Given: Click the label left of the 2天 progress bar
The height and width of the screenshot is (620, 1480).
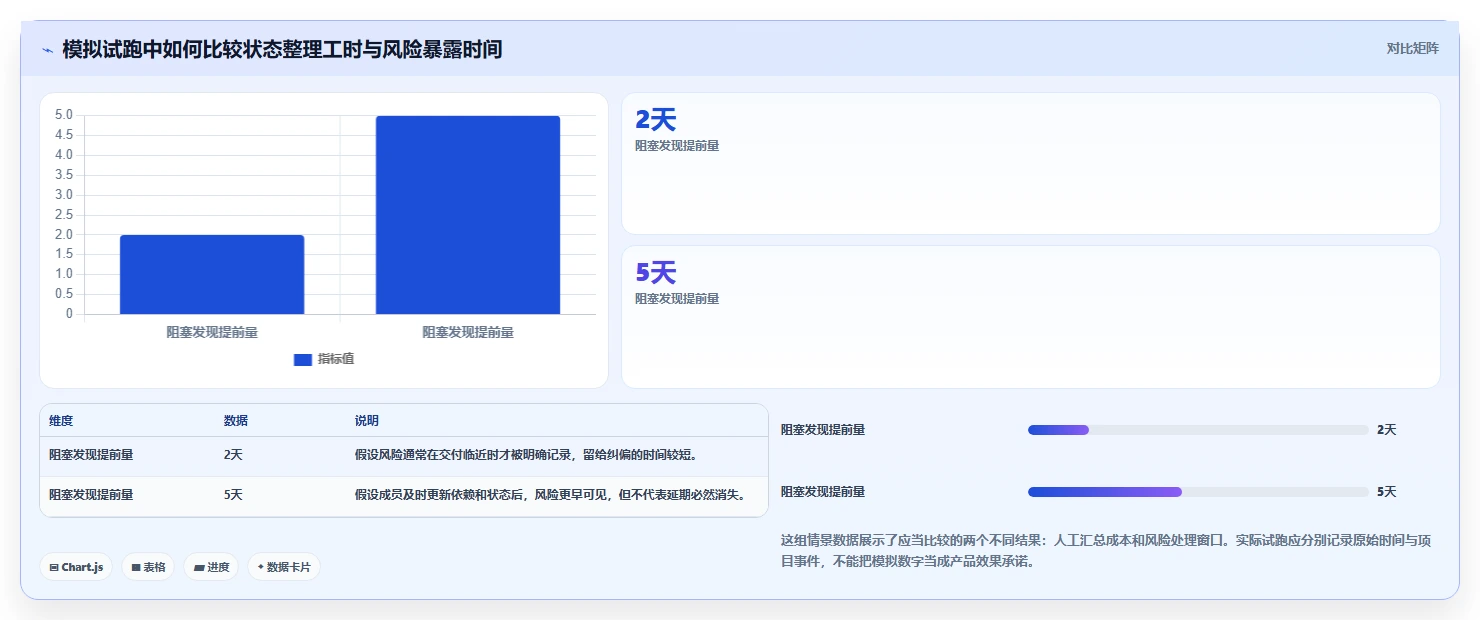Looking at the screenshot, I should 823,430.
